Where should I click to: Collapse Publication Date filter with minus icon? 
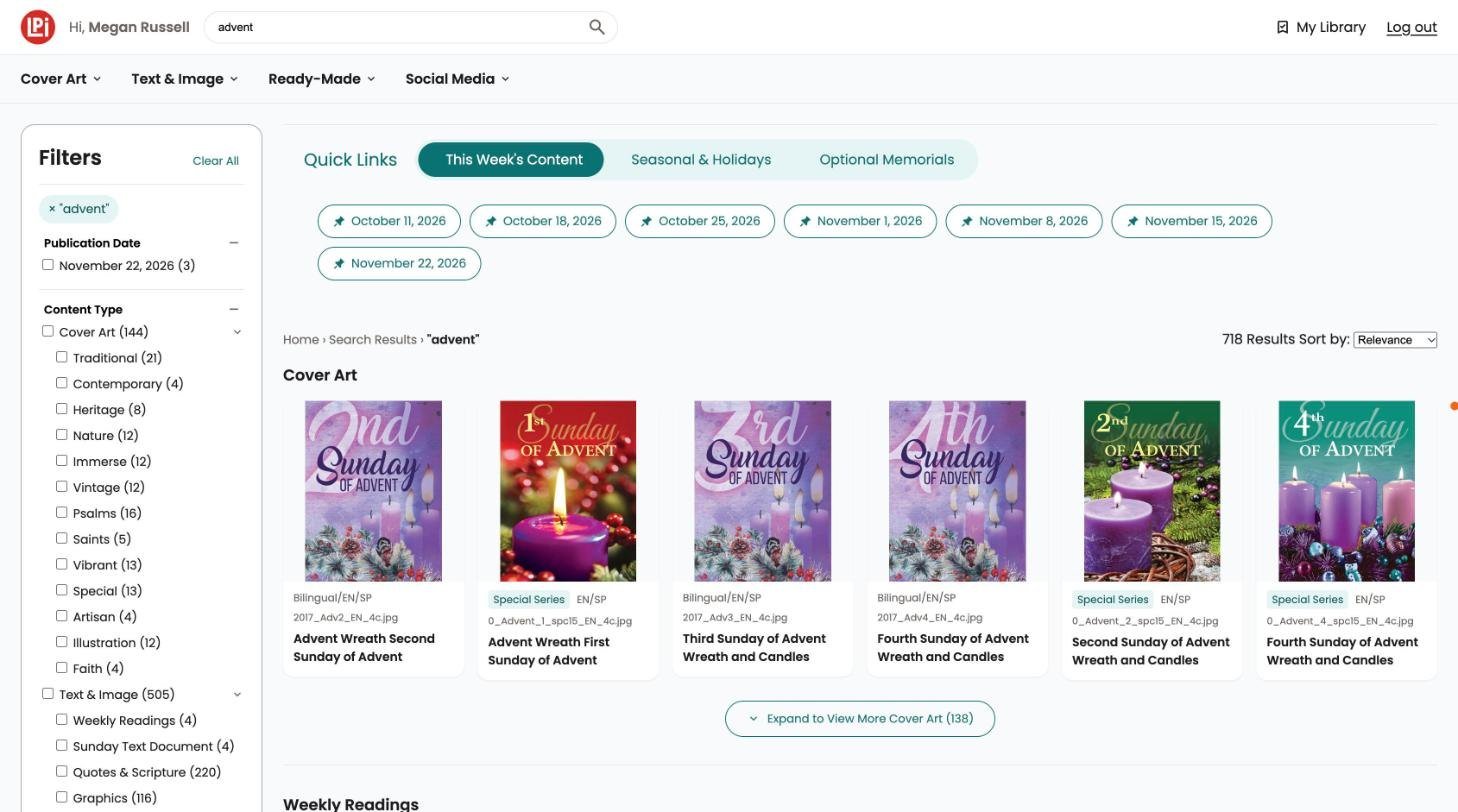pos(234,243)
